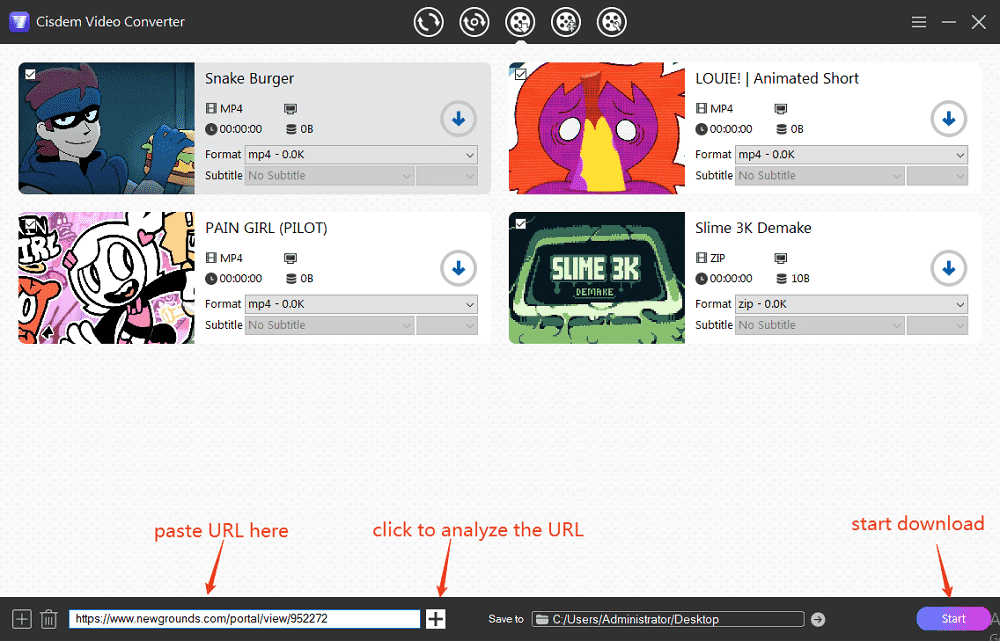Click the file size icon on PAIN GIRL
Image resolution: width=1000 pixels, height=641 pixels.
(x=291, y=278)
